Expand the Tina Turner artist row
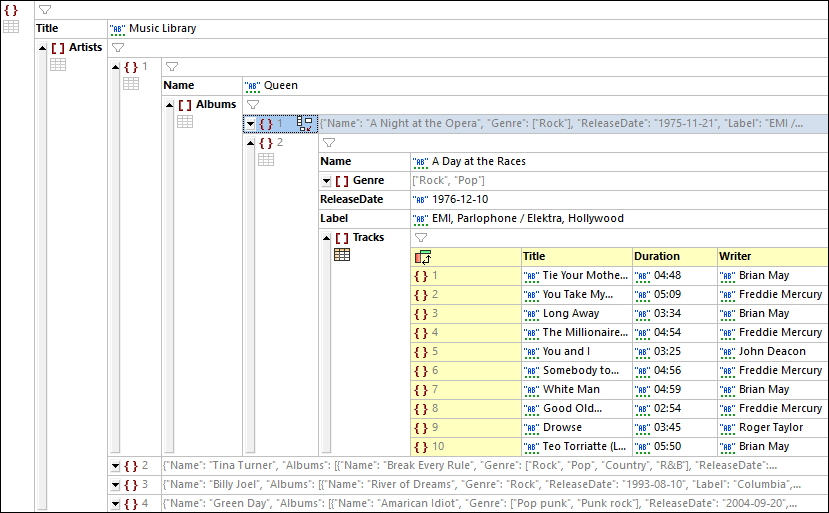 (115, 466)
